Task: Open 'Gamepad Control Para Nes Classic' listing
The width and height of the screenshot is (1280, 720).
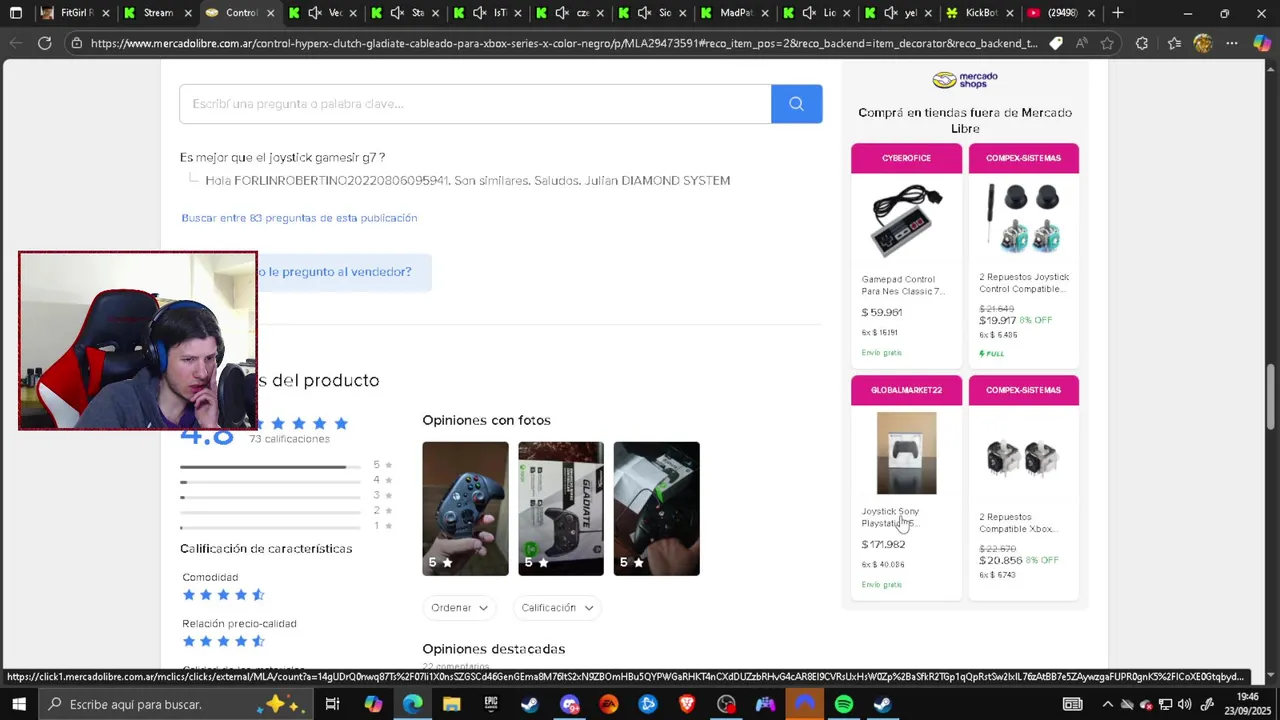Action: [x=902, y=285]
